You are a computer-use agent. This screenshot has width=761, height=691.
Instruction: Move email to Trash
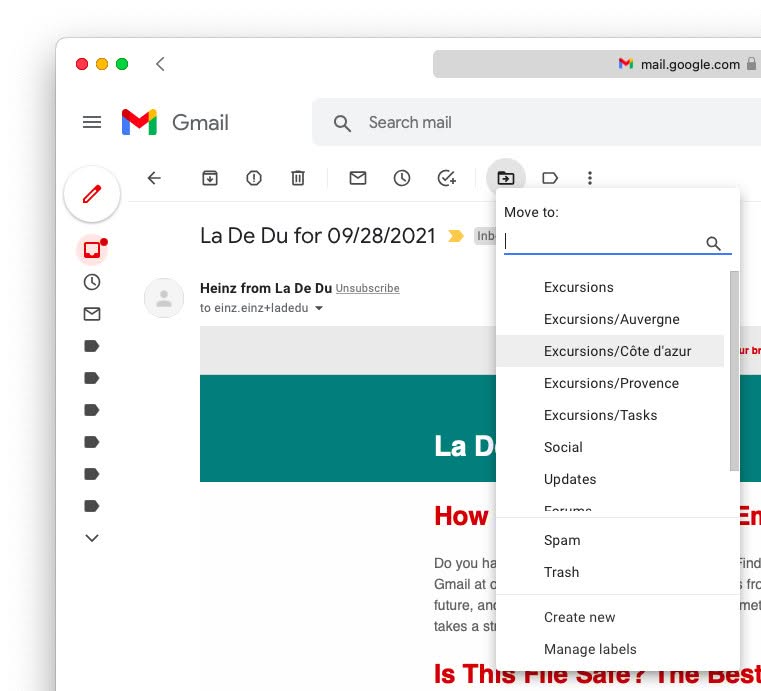pyautogui.click(x=618, y=572)
